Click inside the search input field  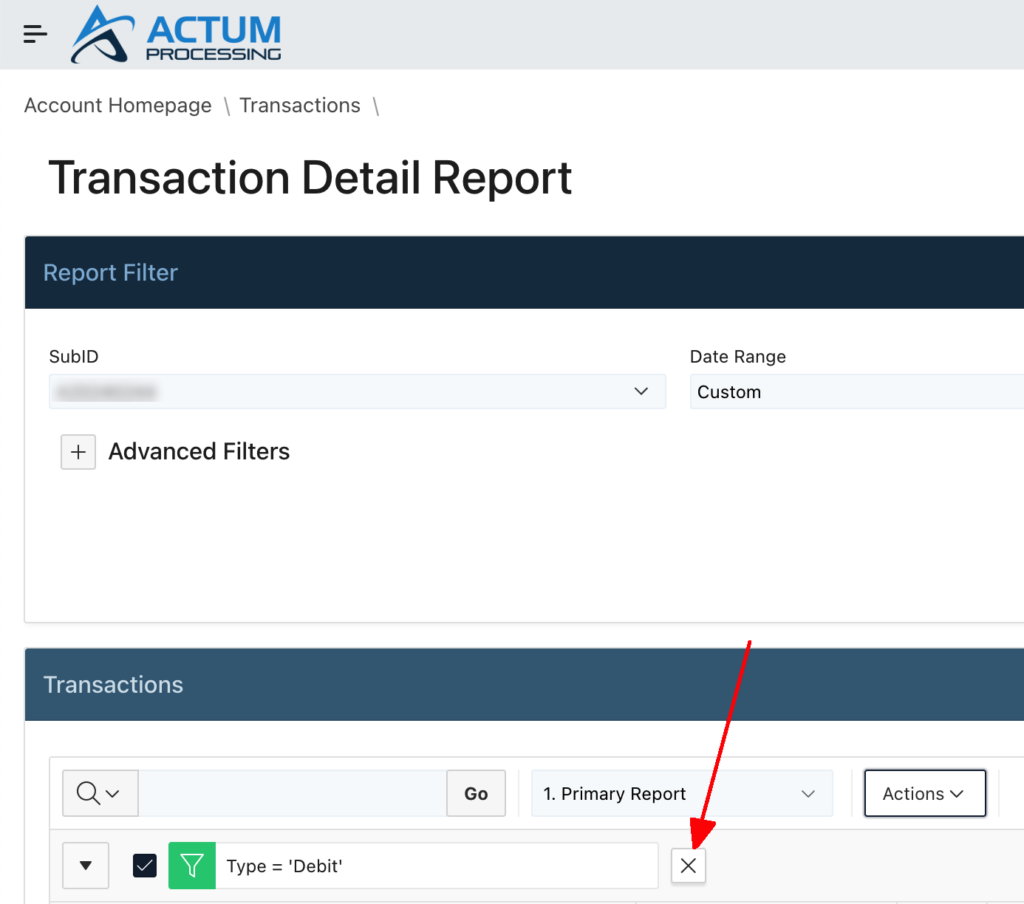(x=290, y=793)
